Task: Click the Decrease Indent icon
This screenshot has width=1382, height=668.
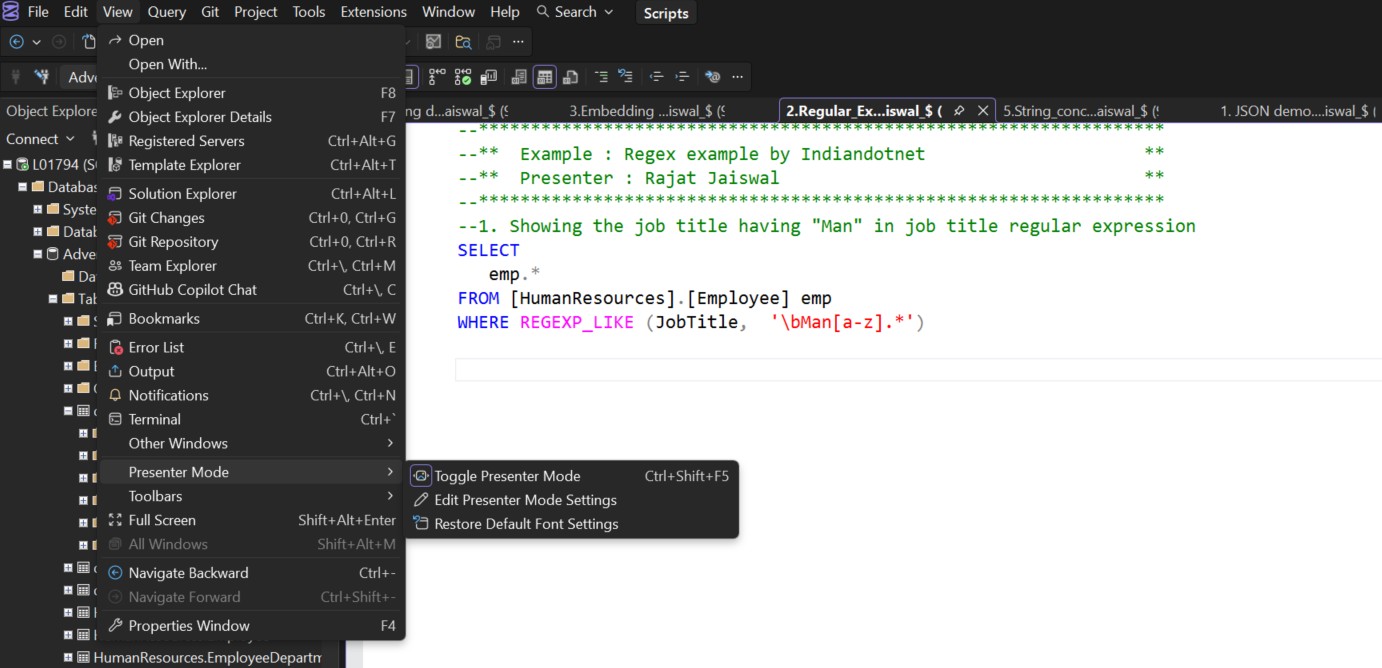Action: coord(657,77)
